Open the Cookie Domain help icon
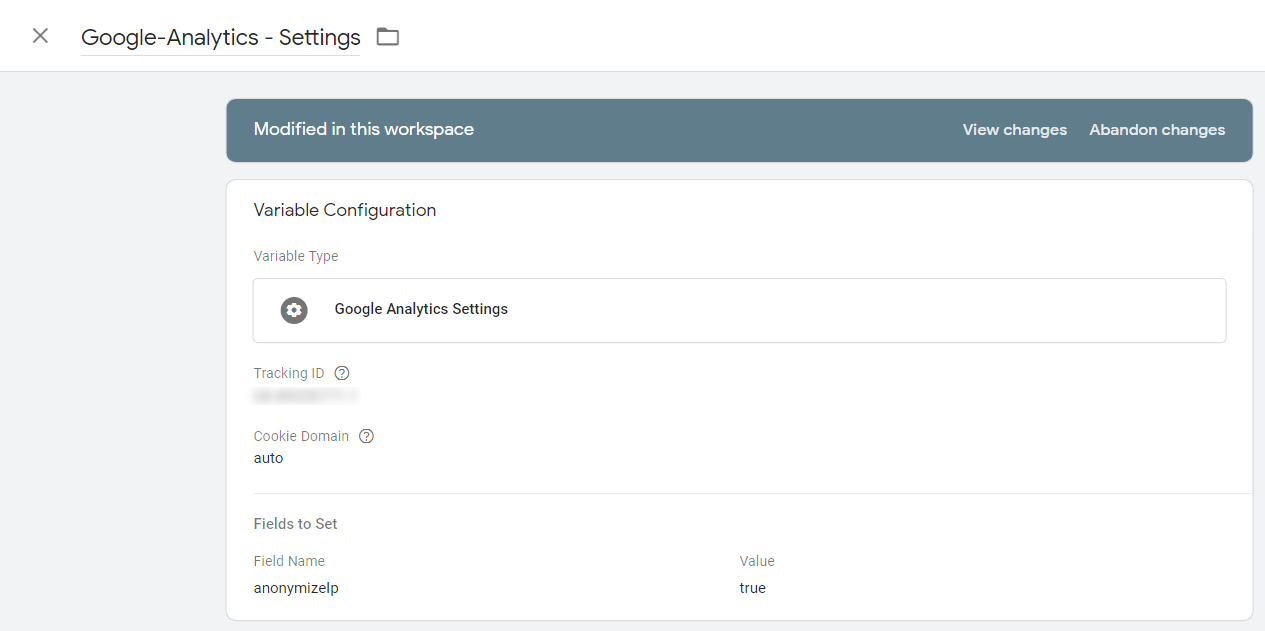Image resolution: width=1265 pixels, height=631 pixels. coord(366,436)
